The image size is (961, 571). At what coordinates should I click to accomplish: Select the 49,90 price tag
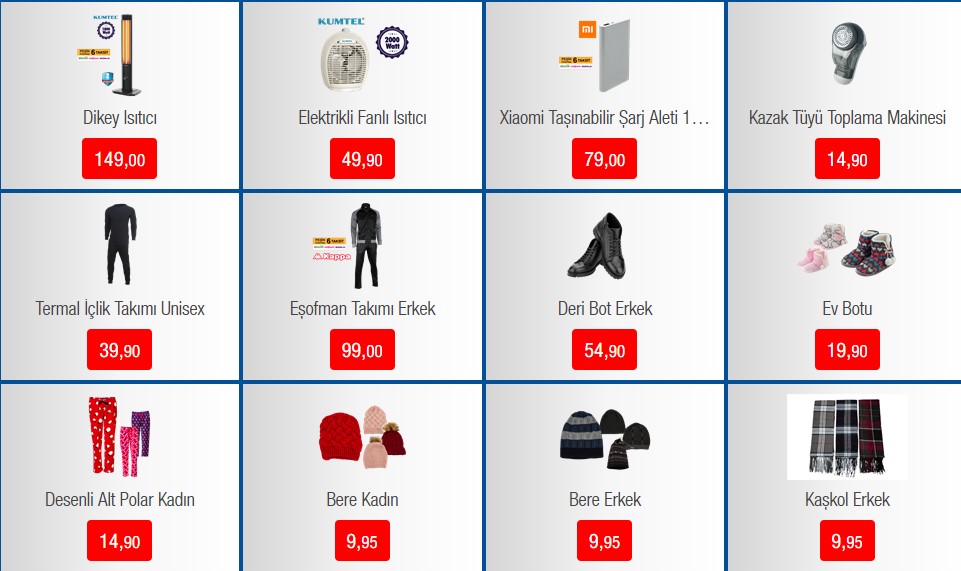pyautogui.click(x=362, y=159)
